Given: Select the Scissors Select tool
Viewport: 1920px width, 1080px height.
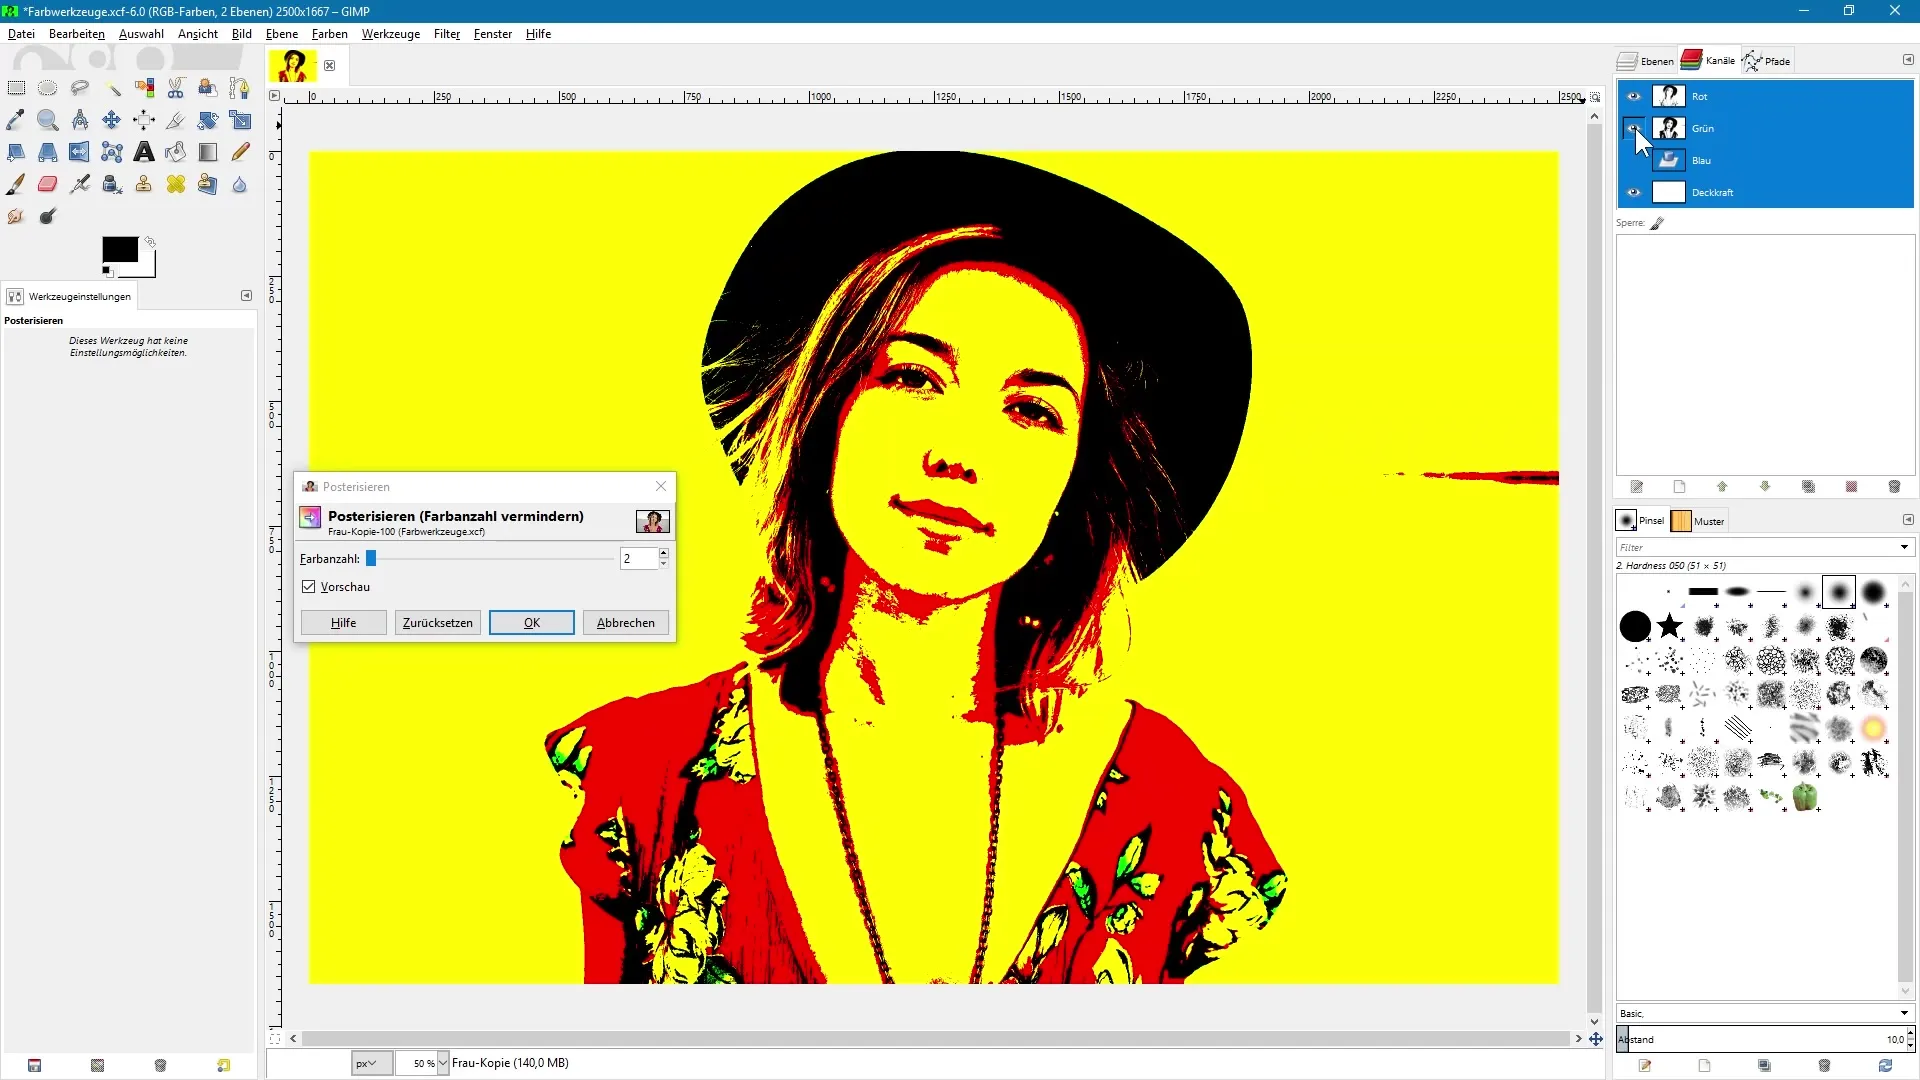Looking at the screenshot, I should pyautogui.click(x=176, y=88).
